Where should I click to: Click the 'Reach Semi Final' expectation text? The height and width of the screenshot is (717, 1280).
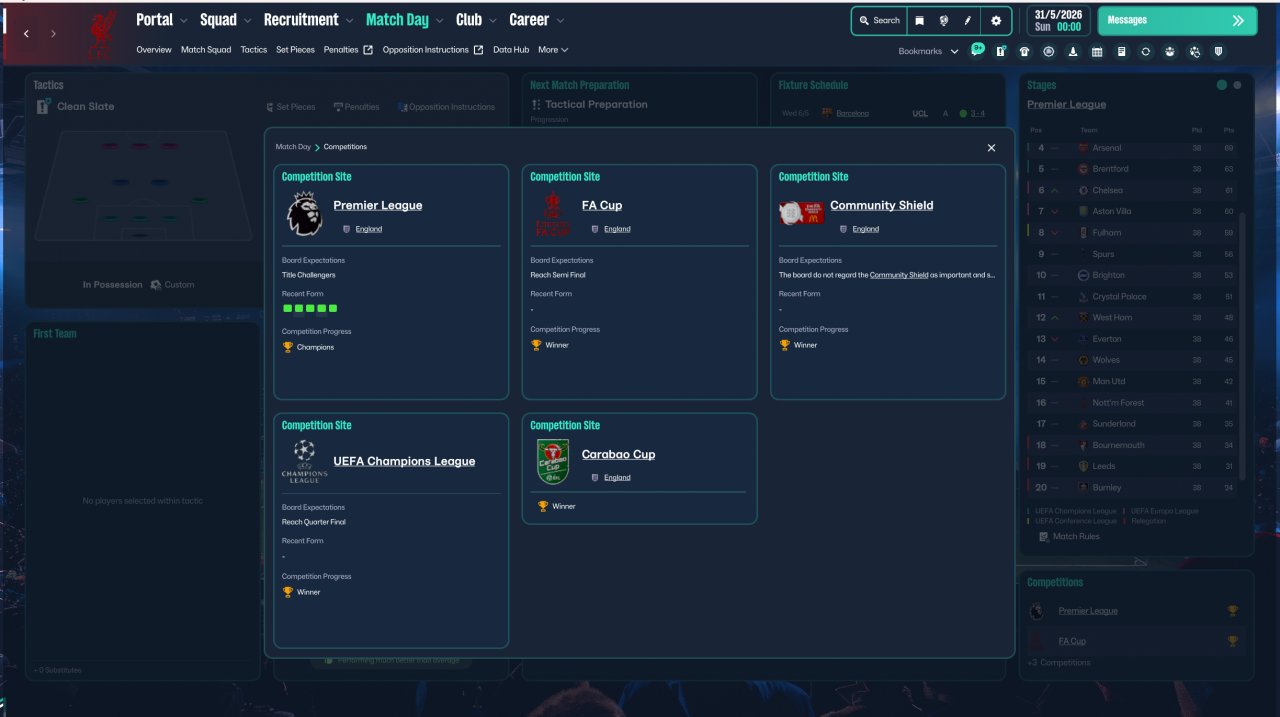[558, 275]
